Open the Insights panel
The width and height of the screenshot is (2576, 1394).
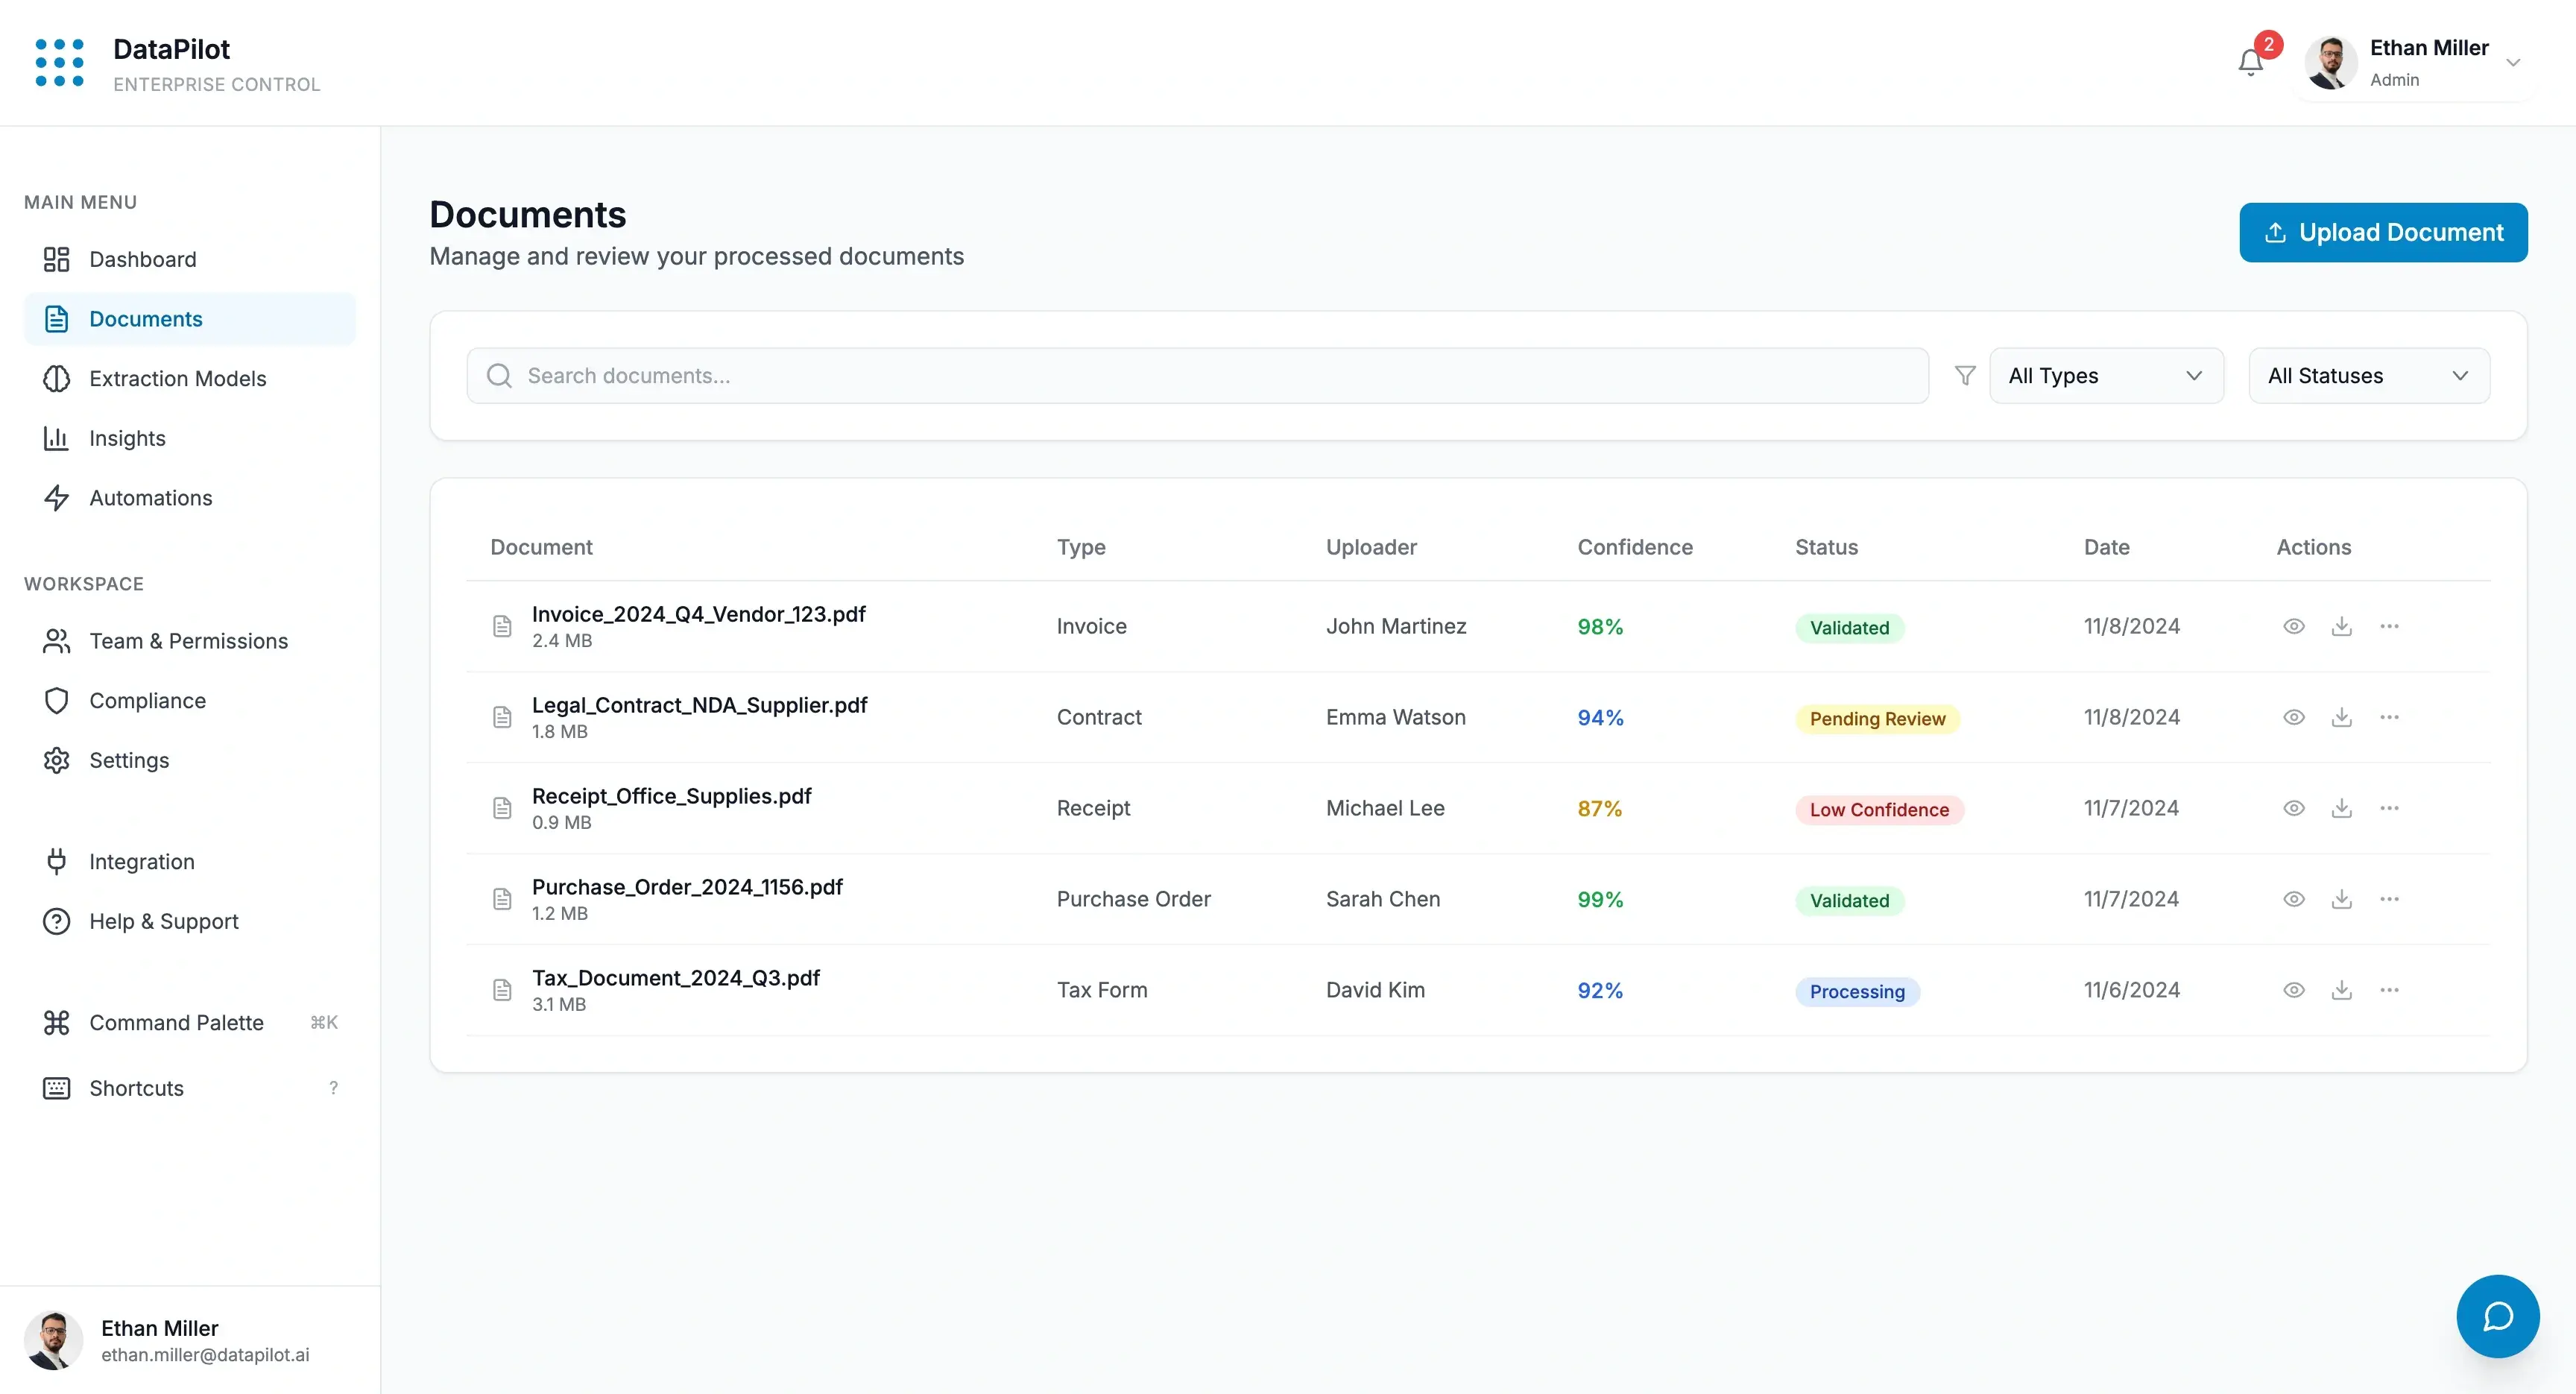[x=127, y=438]
